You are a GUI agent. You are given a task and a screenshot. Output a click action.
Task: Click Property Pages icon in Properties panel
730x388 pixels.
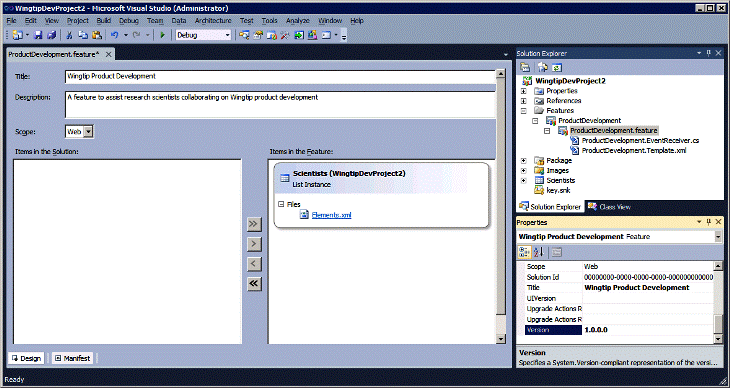556,252
